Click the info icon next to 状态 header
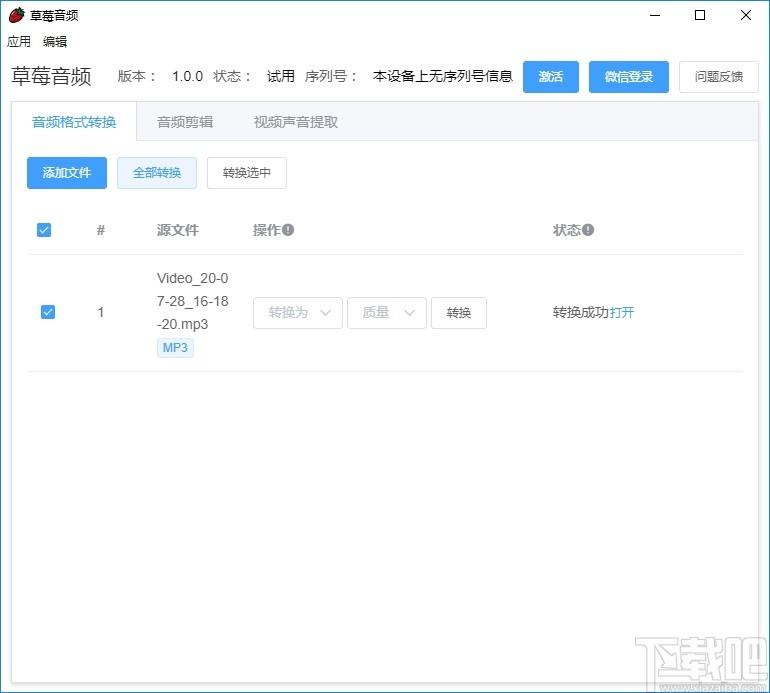770x693 pixels. click(x=588, y=229)
